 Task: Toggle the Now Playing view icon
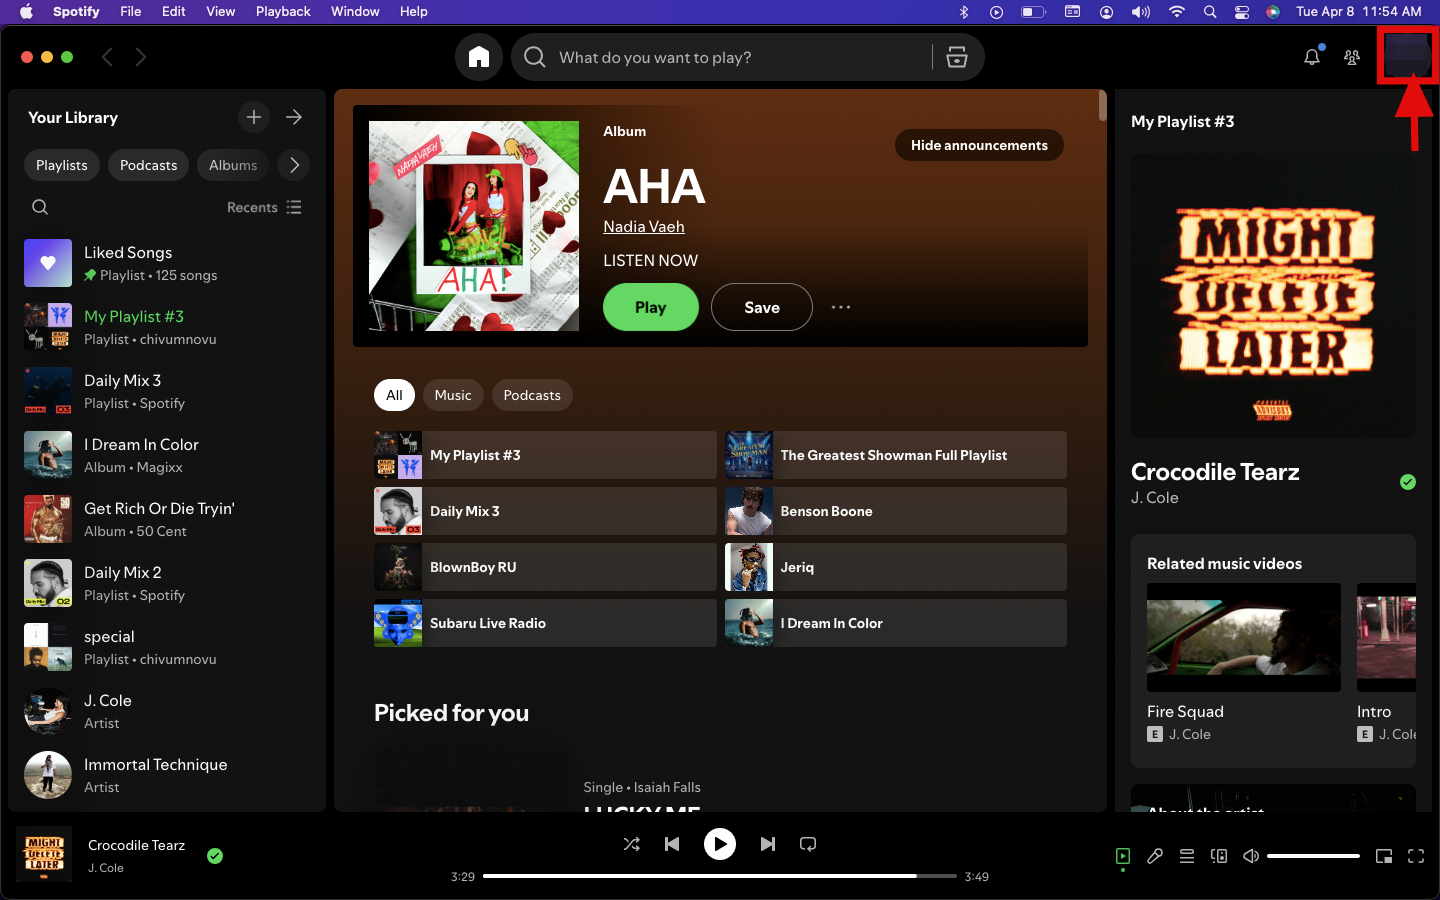(1123, 856)
